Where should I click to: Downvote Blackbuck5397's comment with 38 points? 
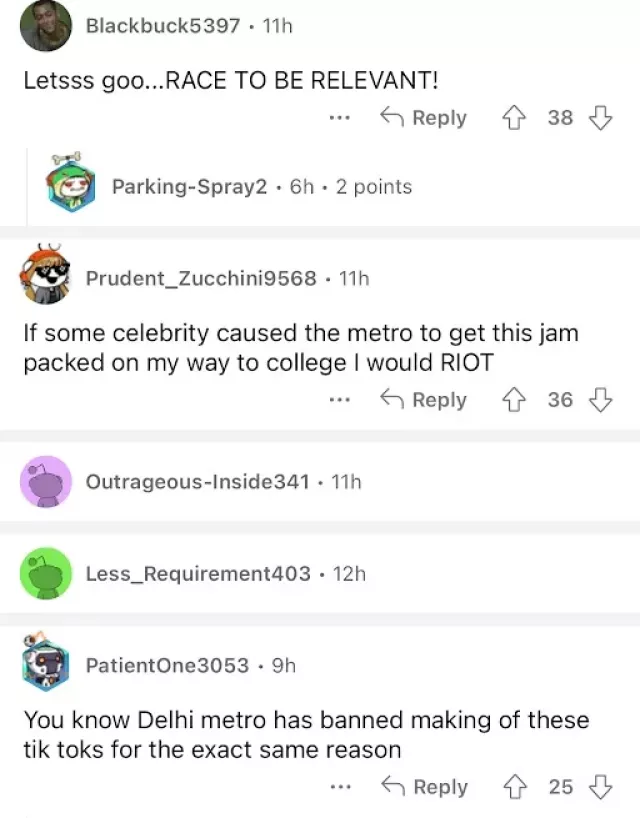(600, 117)
